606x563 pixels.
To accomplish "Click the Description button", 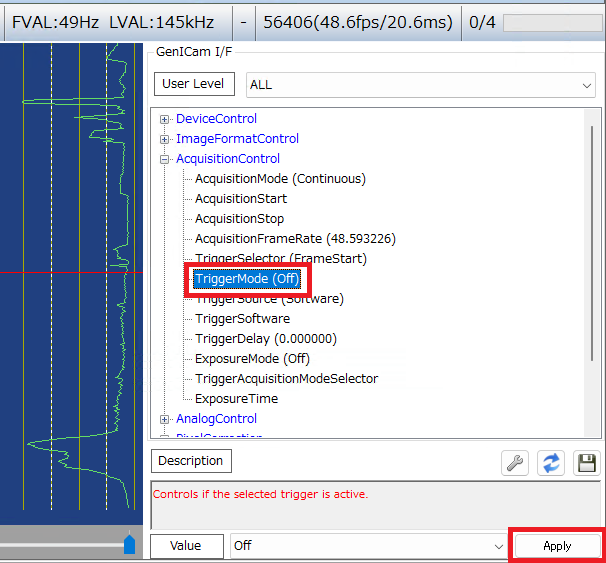I will pyautogui.click(x=190, y=461).
